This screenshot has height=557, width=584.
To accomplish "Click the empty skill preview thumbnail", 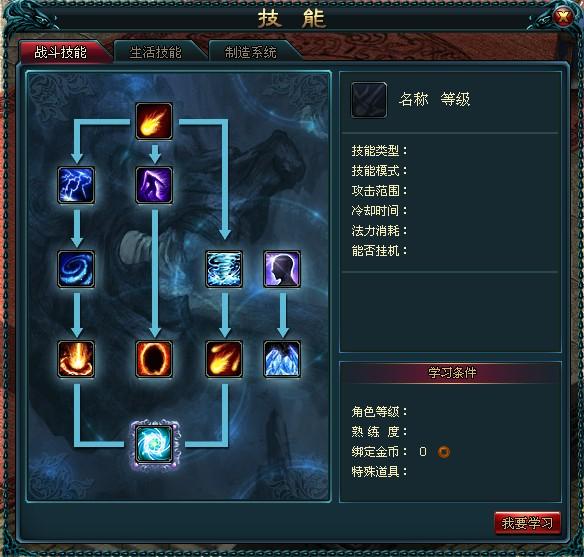I will [x=369, y=100].
